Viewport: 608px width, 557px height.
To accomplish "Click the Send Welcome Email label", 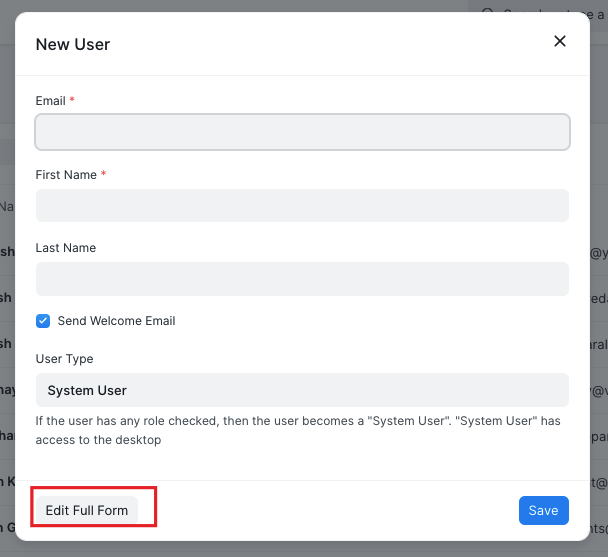I will point(116,321).
